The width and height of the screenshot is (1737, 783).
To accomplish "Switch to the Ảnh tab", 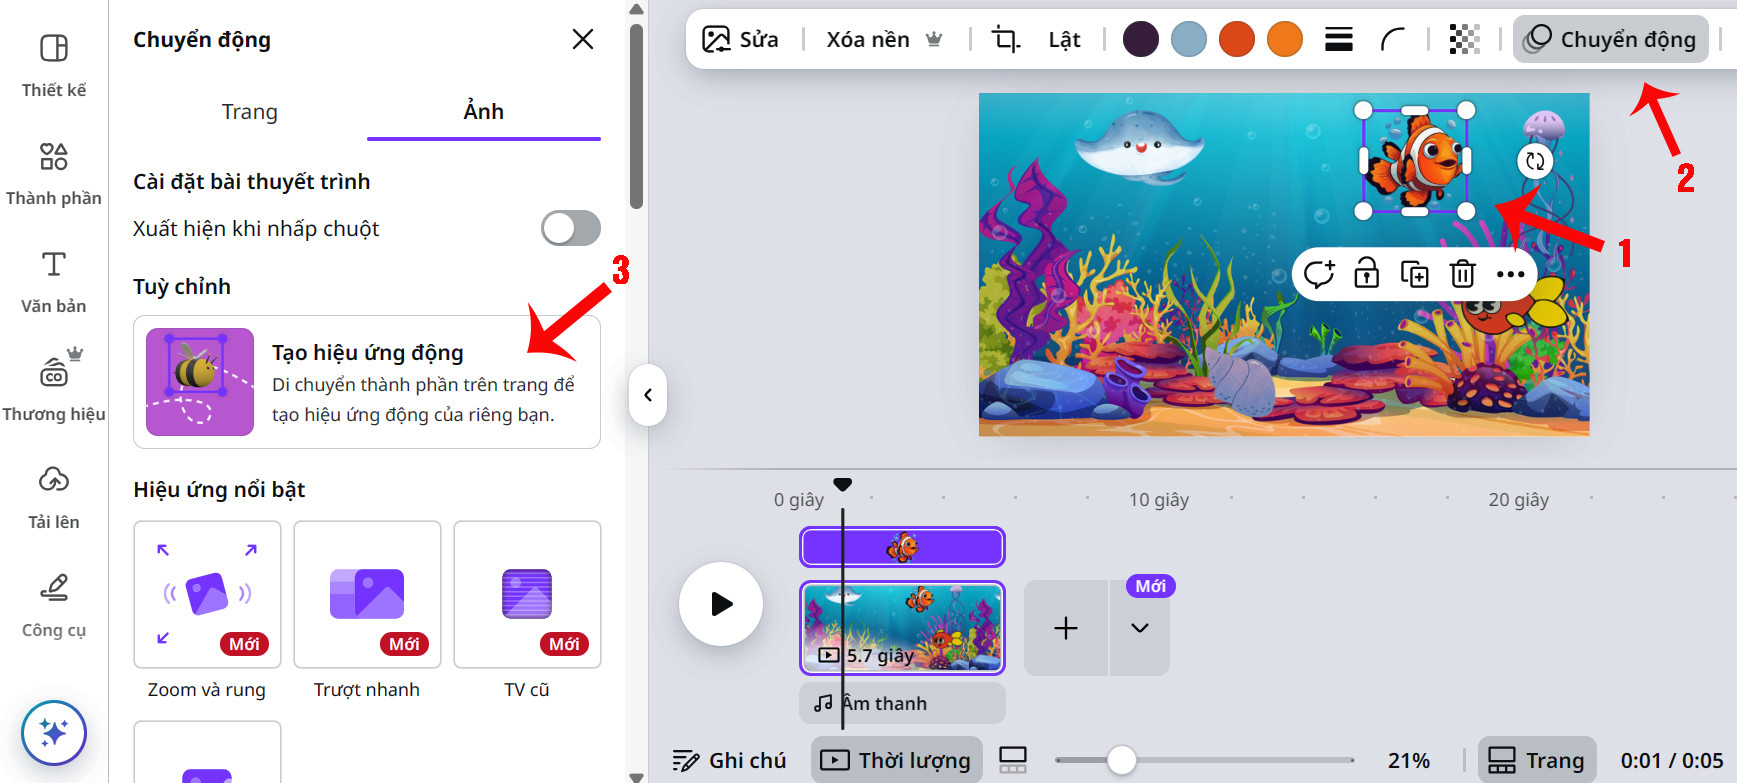I will [x=484, y=112].
